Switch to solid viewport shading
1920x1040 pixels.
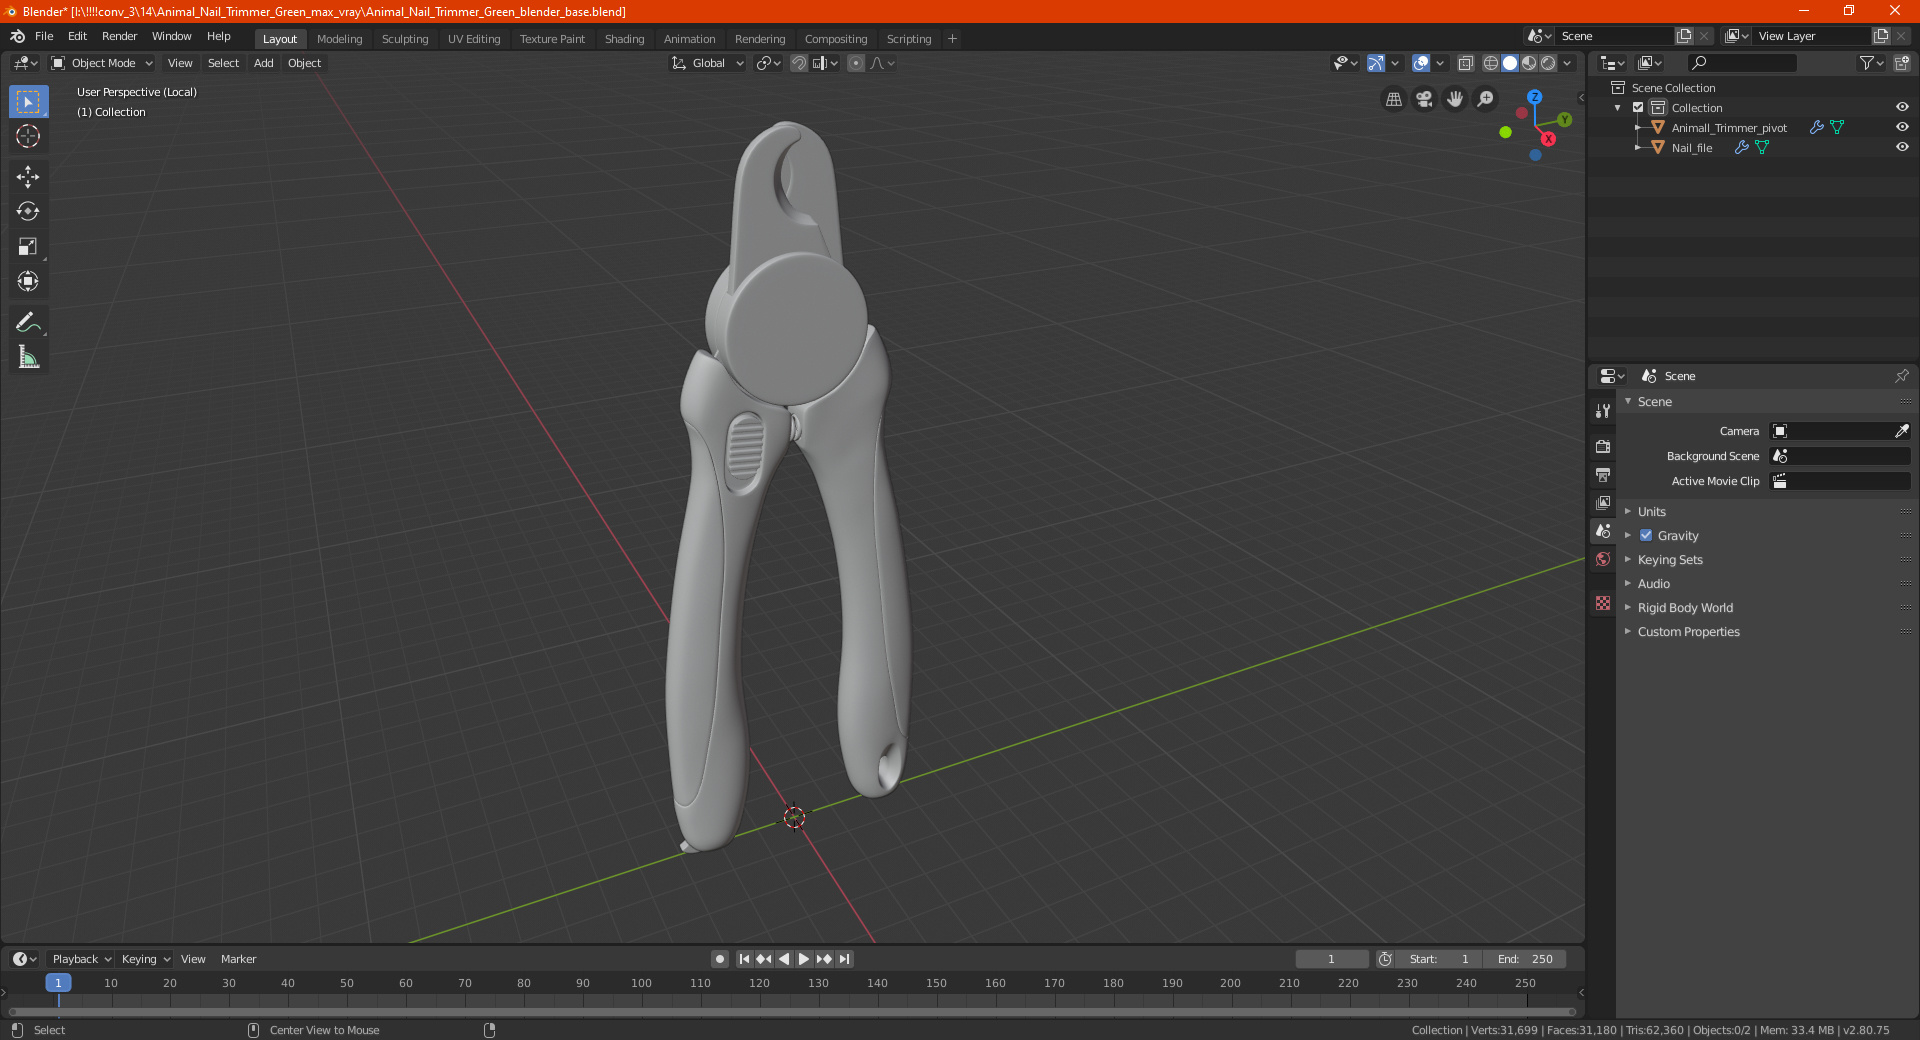click(x=1510, y=63)
